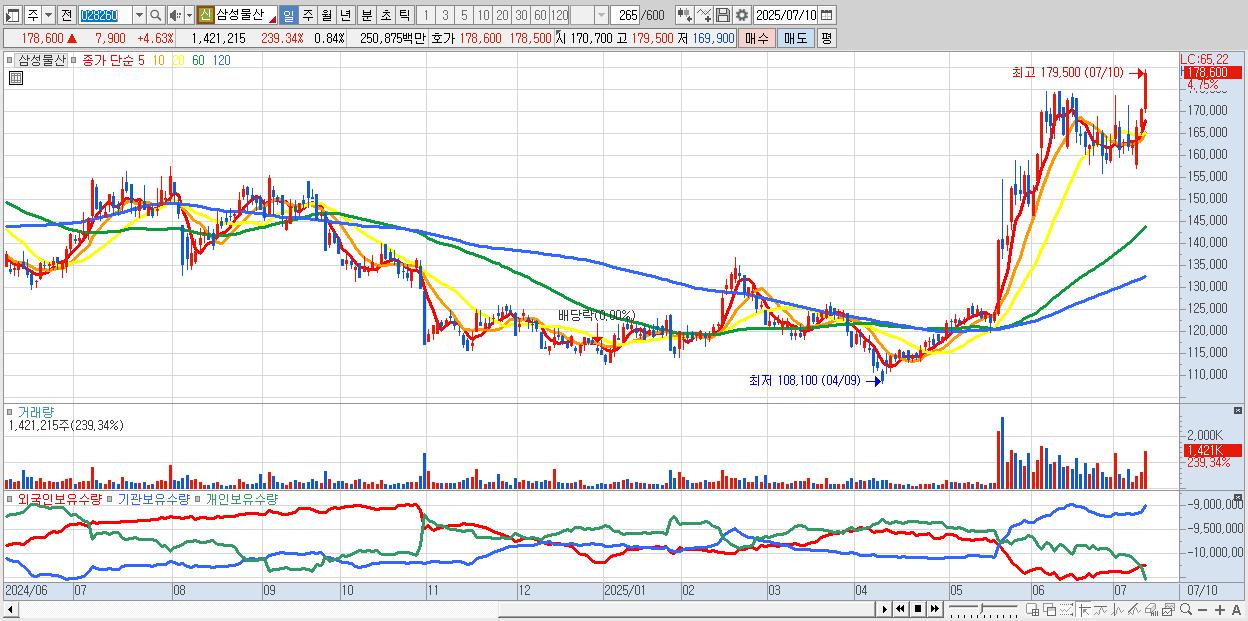This screenshot has height=621, width=1248.
Task: Choose the 1 interval button
Action: click(426, 15)
